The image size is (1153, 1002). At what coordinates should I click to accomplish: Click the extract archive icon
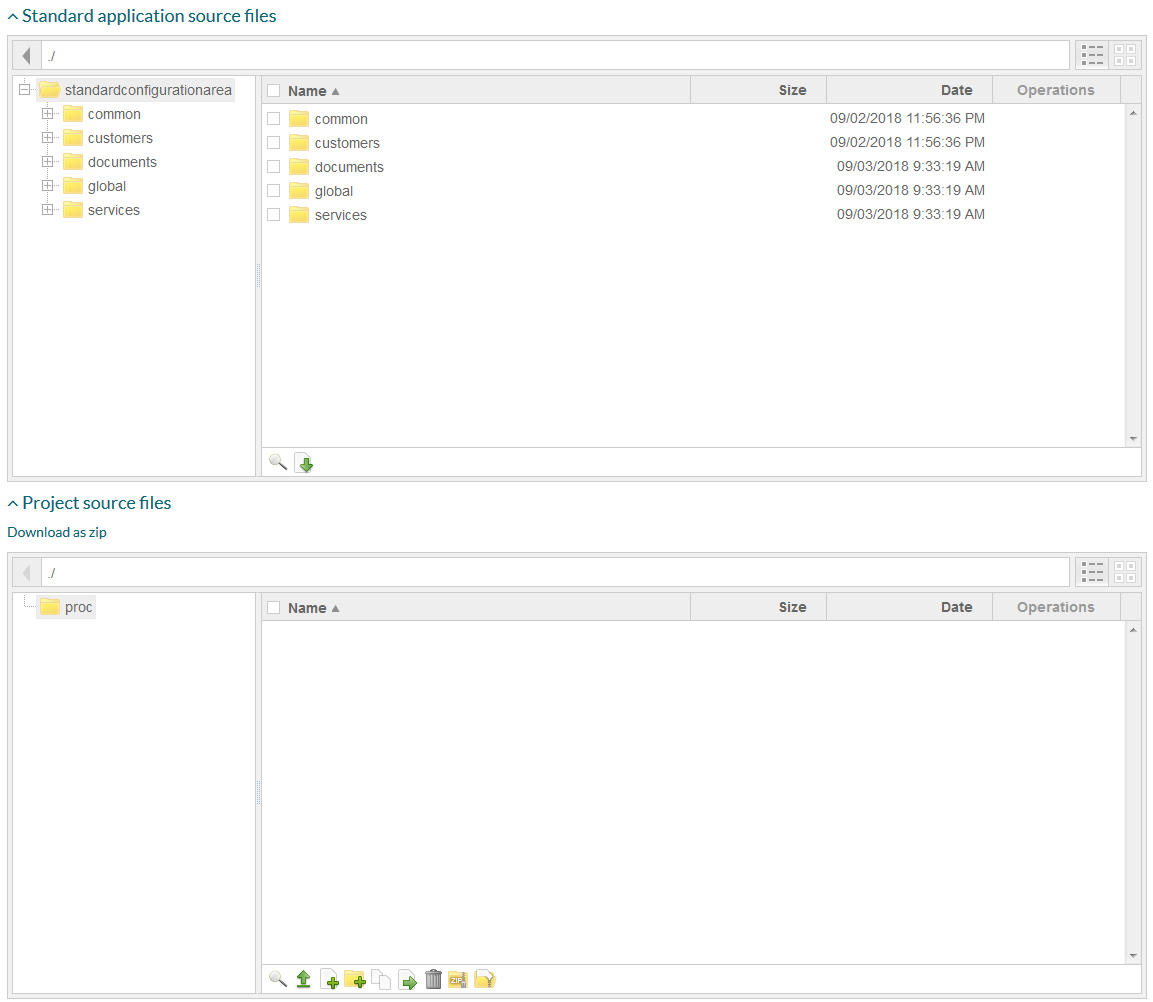[x=485, y=980]
